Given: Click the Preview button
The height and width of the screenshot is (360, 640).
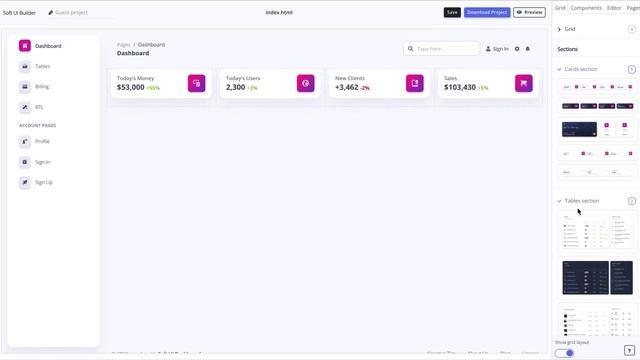Looking at the screenshot, I should [x=529, y=12].
